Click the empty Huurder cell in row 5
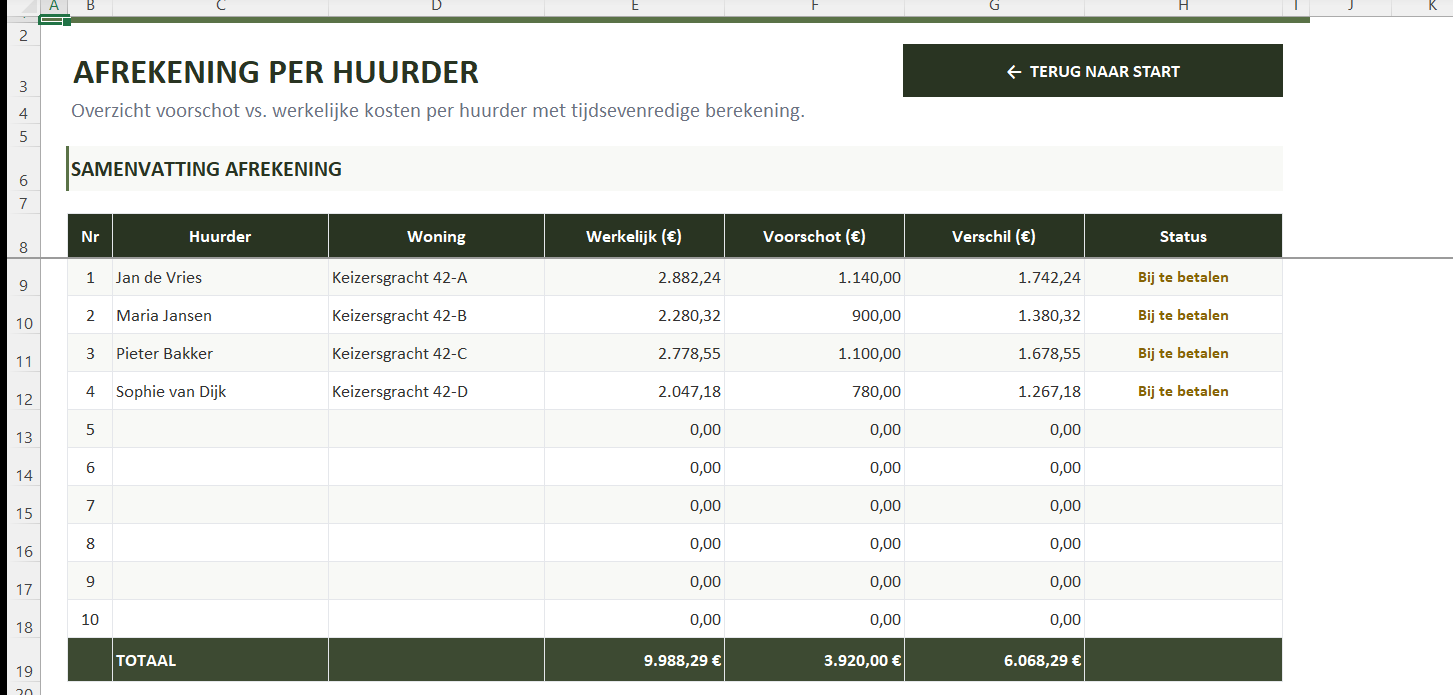 (x=220, y=429)
